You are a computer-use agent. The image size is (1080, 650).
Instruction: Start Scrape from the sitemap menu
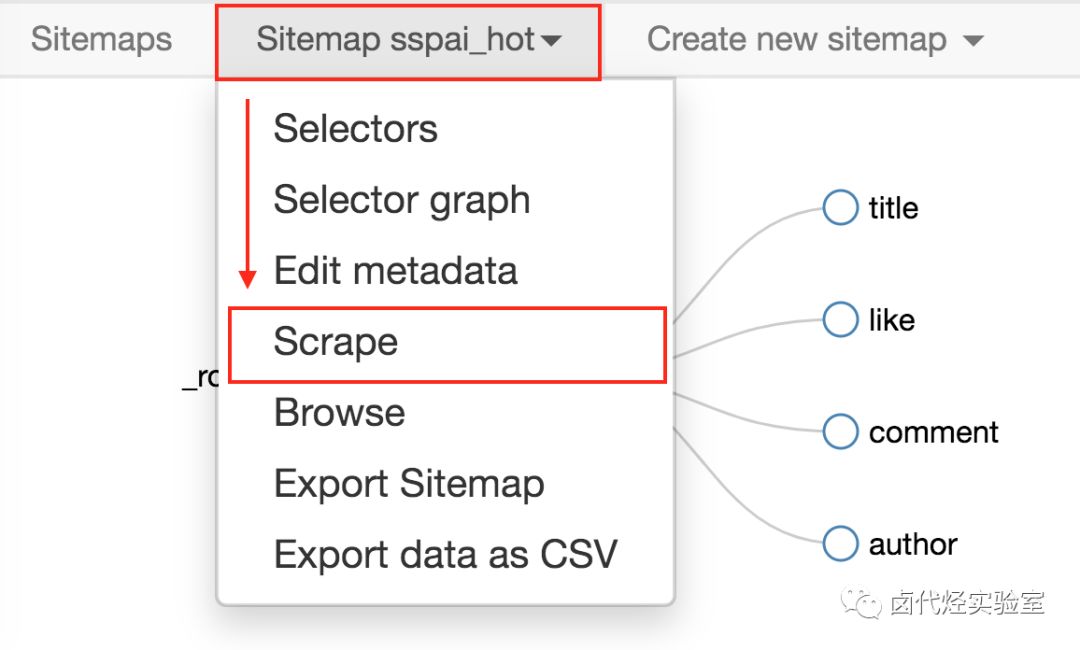336,342
